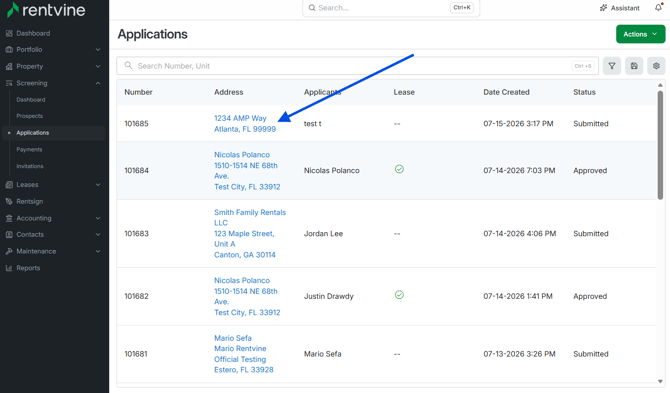This screenshot has height=393, width=670.
Task: Click the Rentvine logo
Action: click(46, 10)
